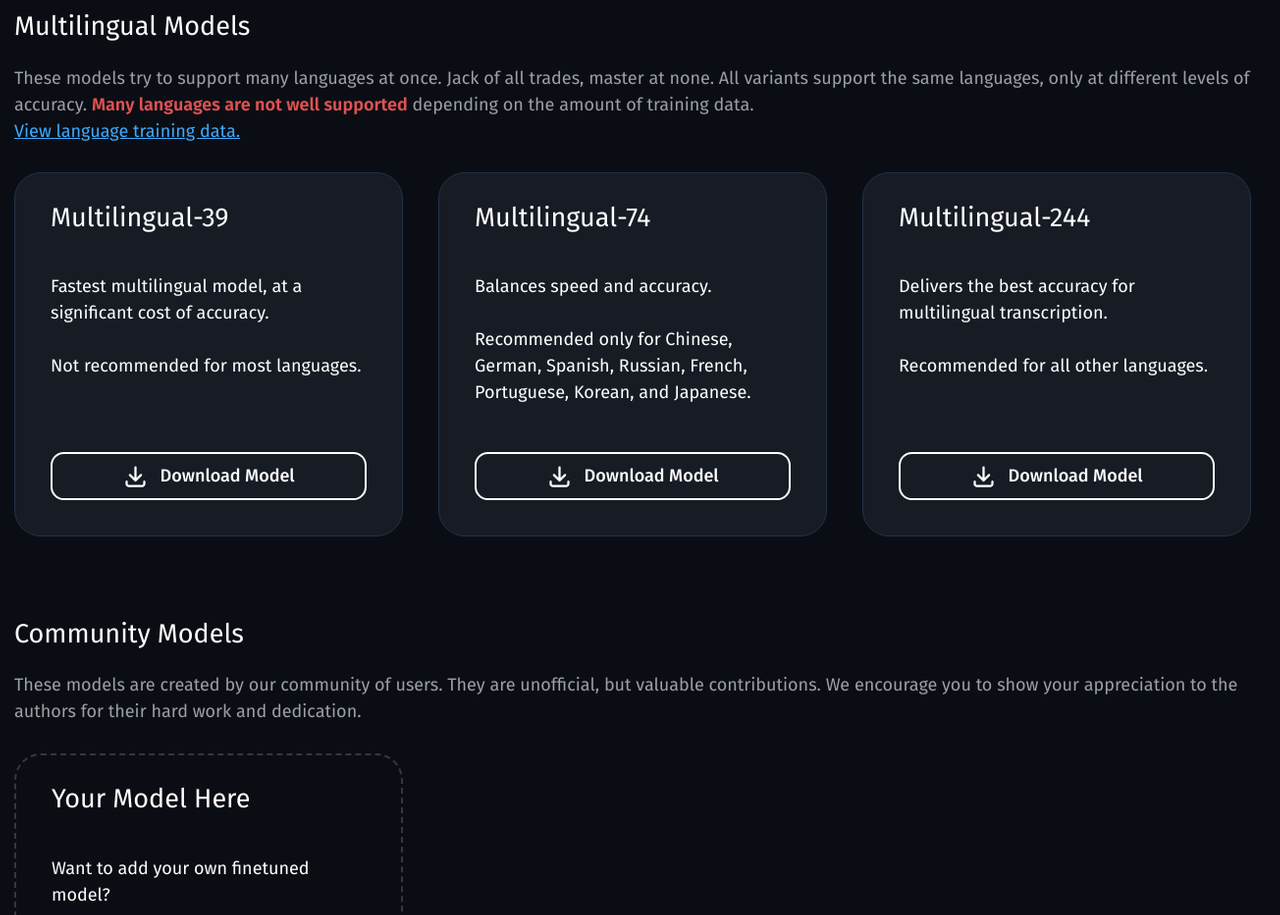Click Want to add your own finetuned model text
Viewport: 1280px width, 915px height.
pos(180,881)
